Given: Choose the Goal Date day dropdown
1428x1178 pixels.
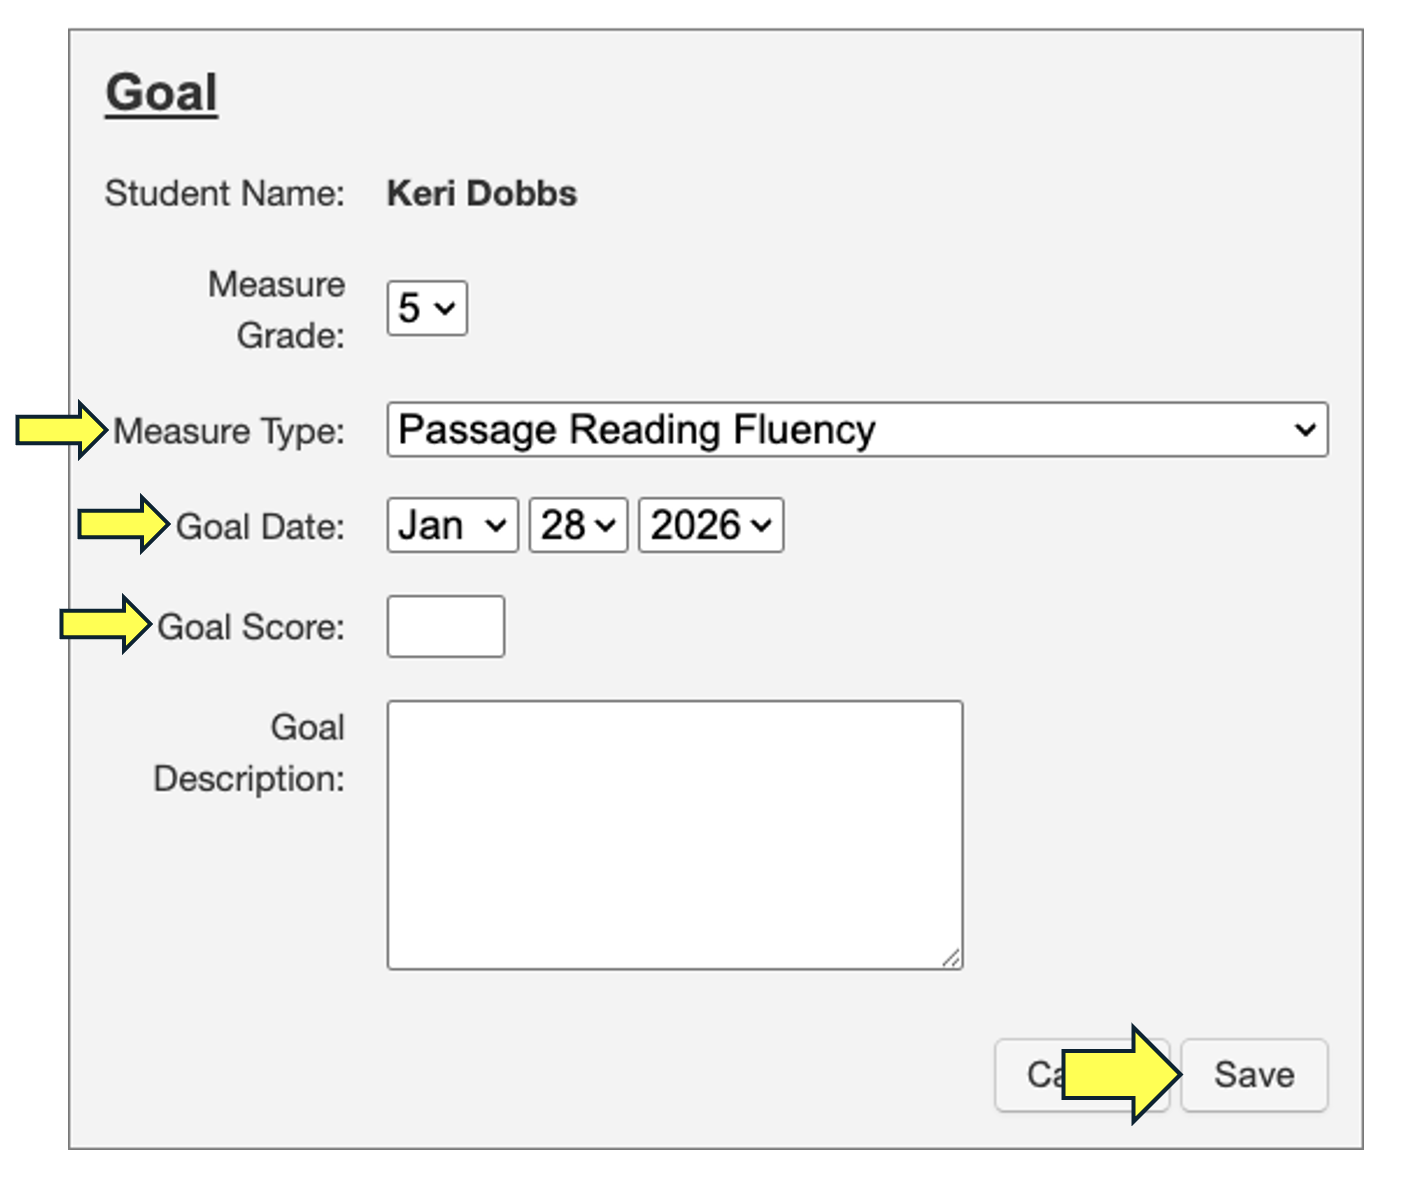Looking at the screenshot, I should click(x=578, y=526).
